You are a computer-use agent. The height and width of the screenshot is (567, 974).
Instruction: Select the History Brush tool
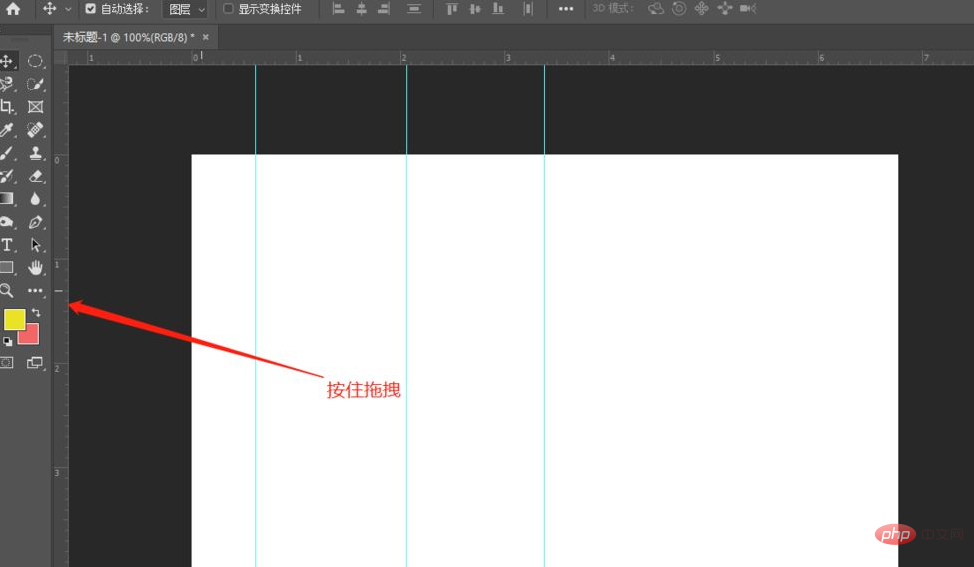7,176
